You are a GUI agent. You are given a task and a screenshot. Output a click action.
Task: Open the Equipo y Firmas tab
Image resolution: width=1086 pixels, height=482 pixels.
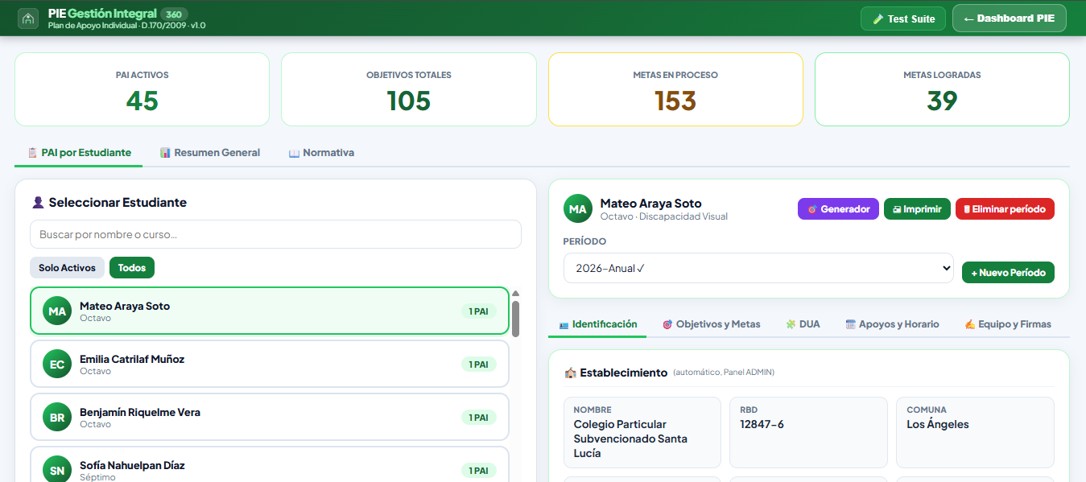tap(1007, 324)
